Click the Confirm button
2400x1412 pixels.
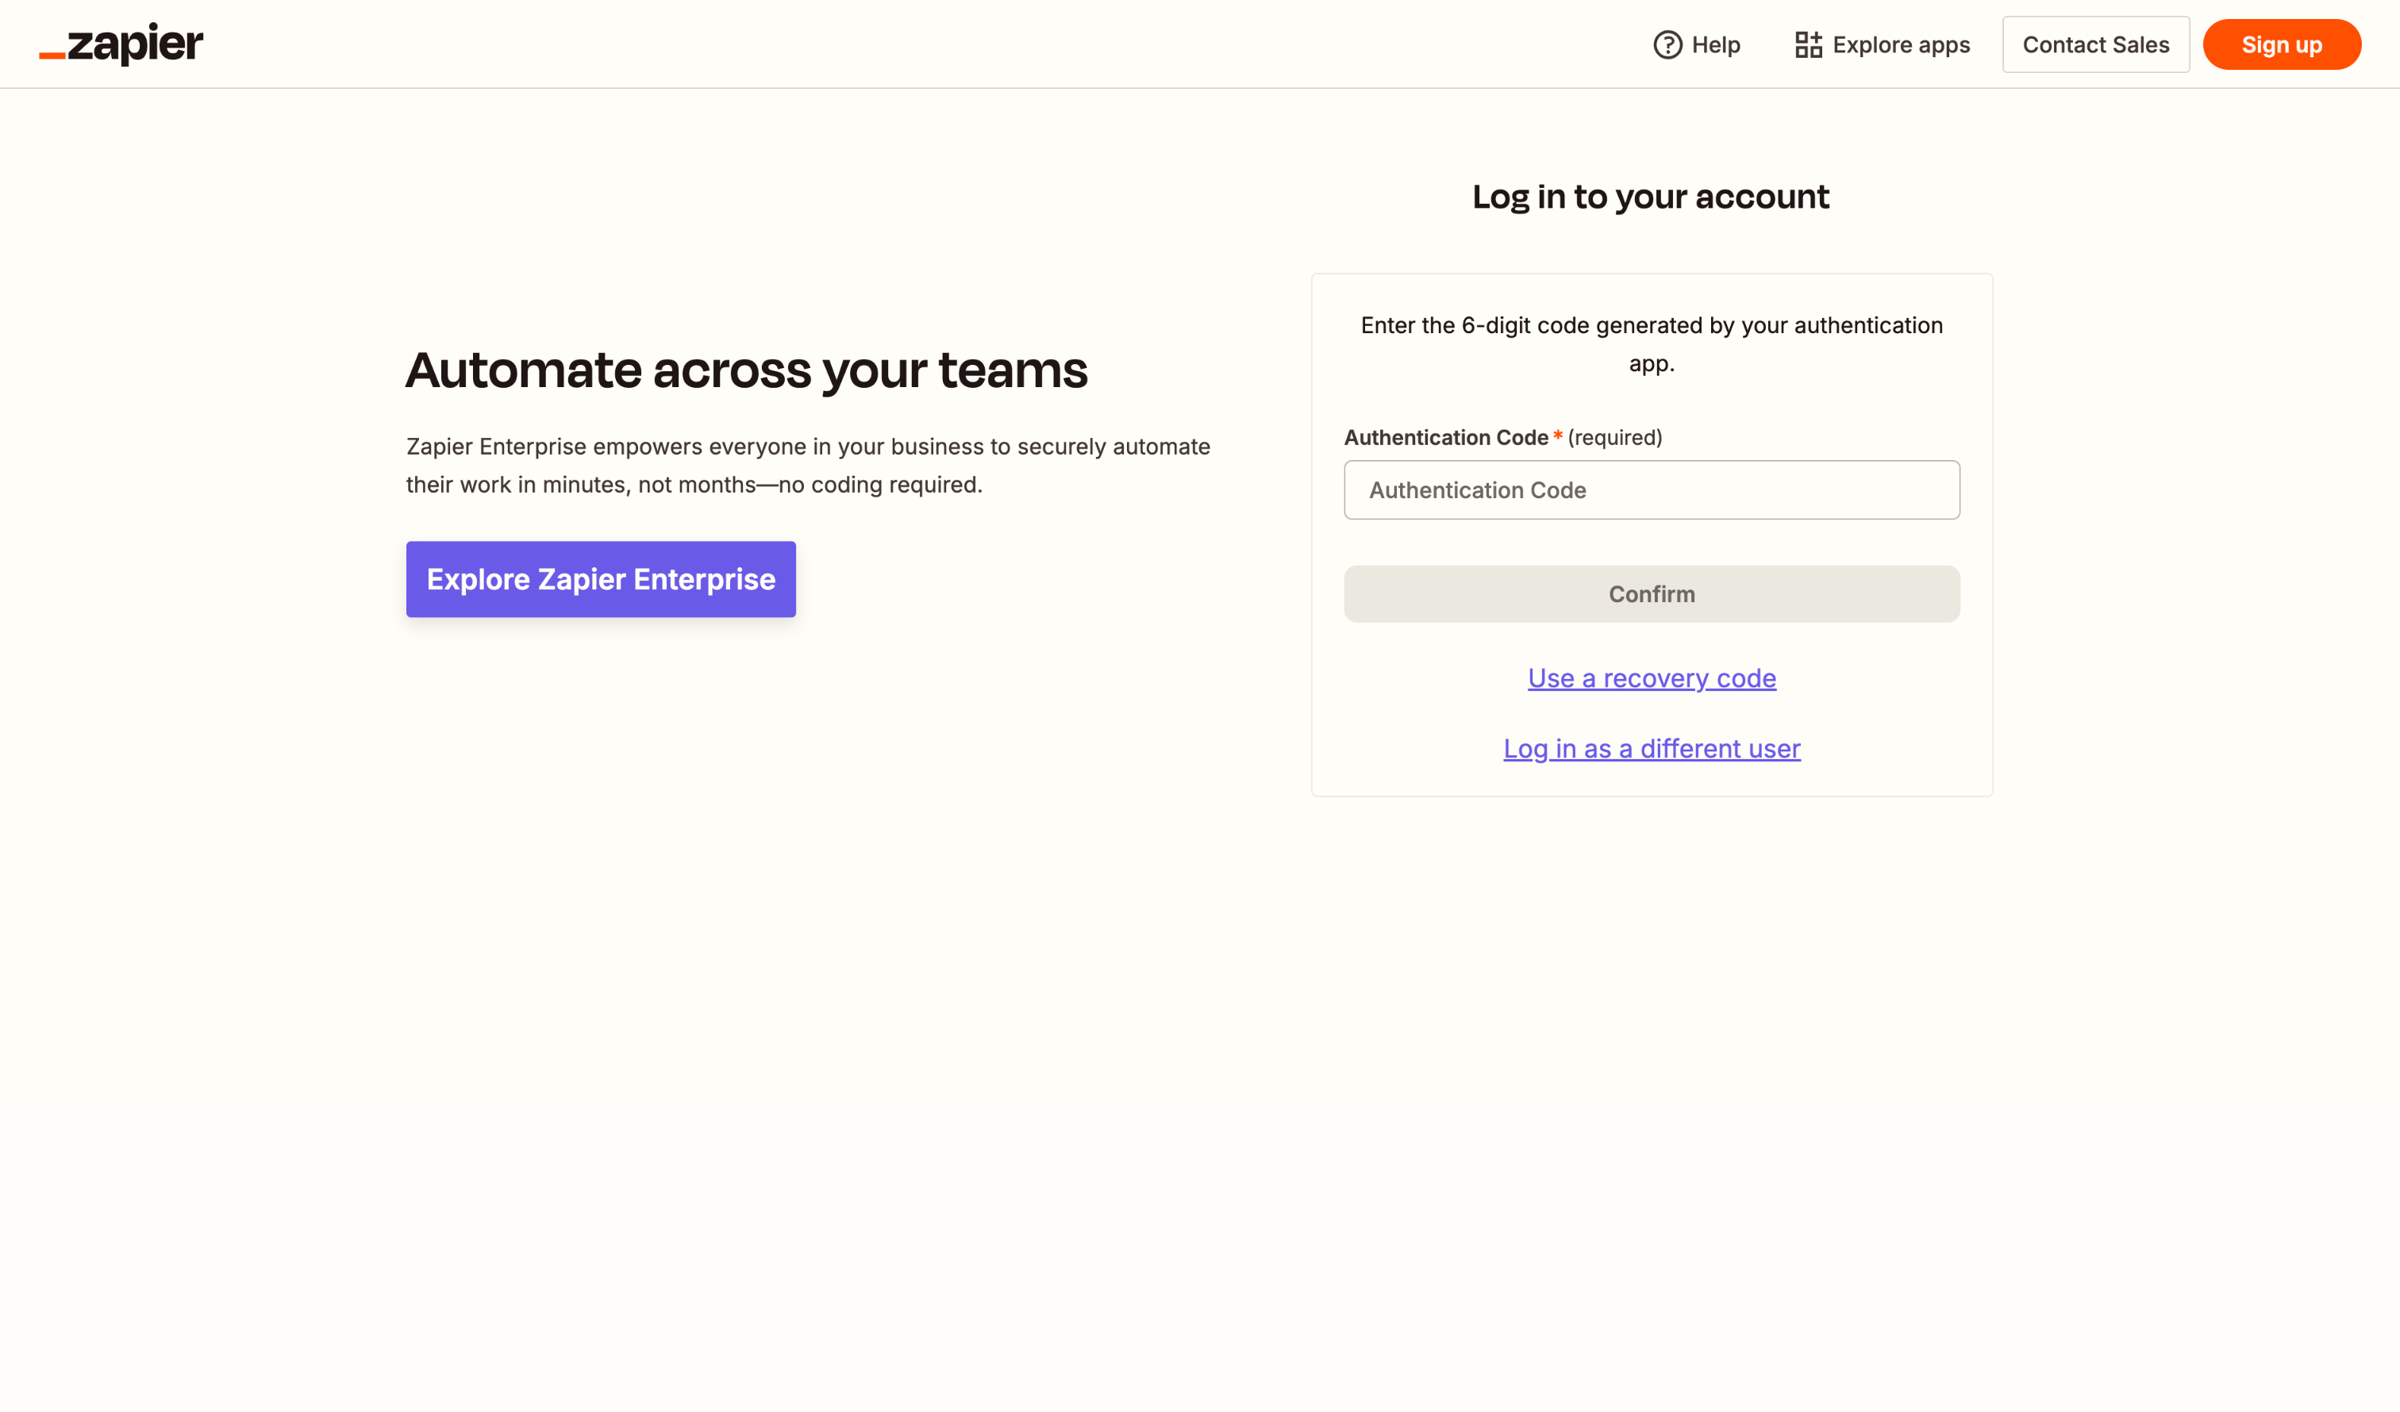pos(1651,594)
